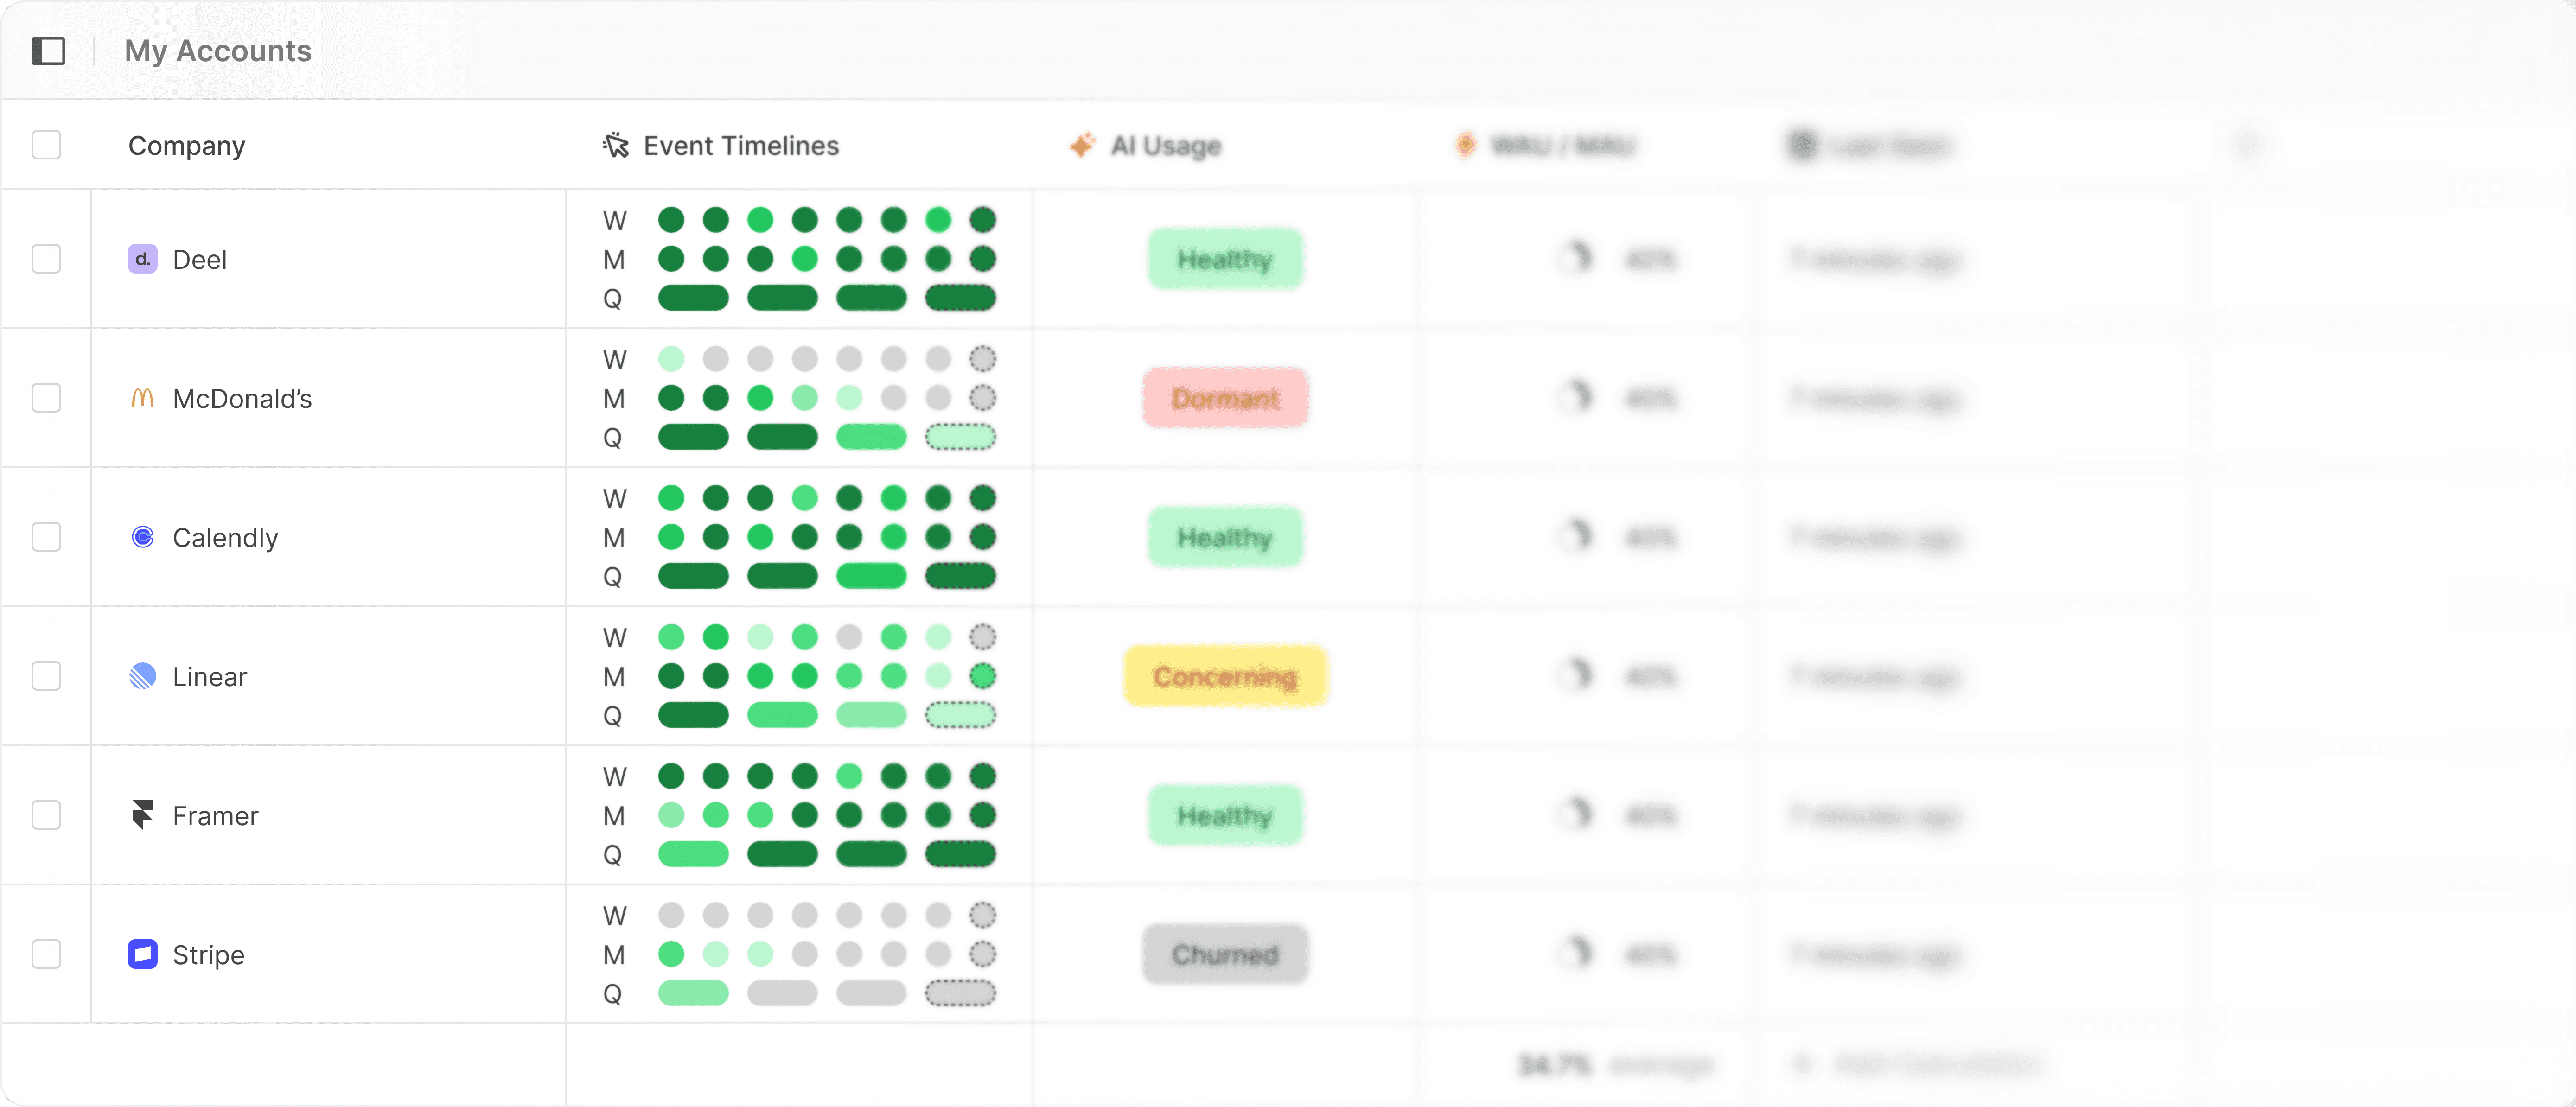
Task: Click the Deel company logo icon
Action: click(x=142, y=259)
